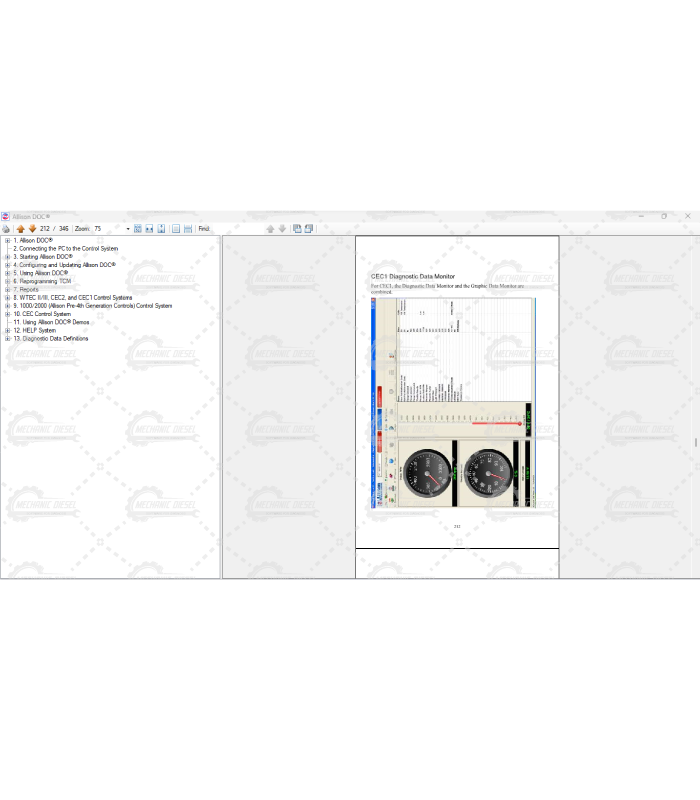This screenshot has width=700, height=800.
Task: Click the current page number field
Action: [44, 229]
